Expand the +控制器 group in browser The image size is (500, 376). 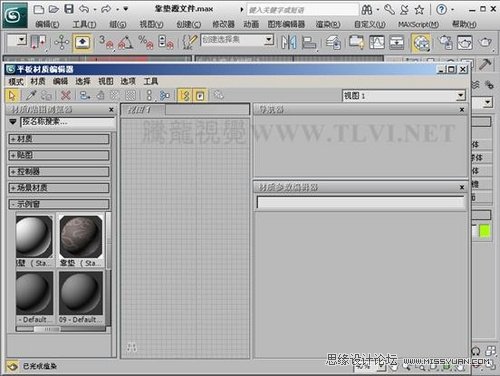coord(59,172)
